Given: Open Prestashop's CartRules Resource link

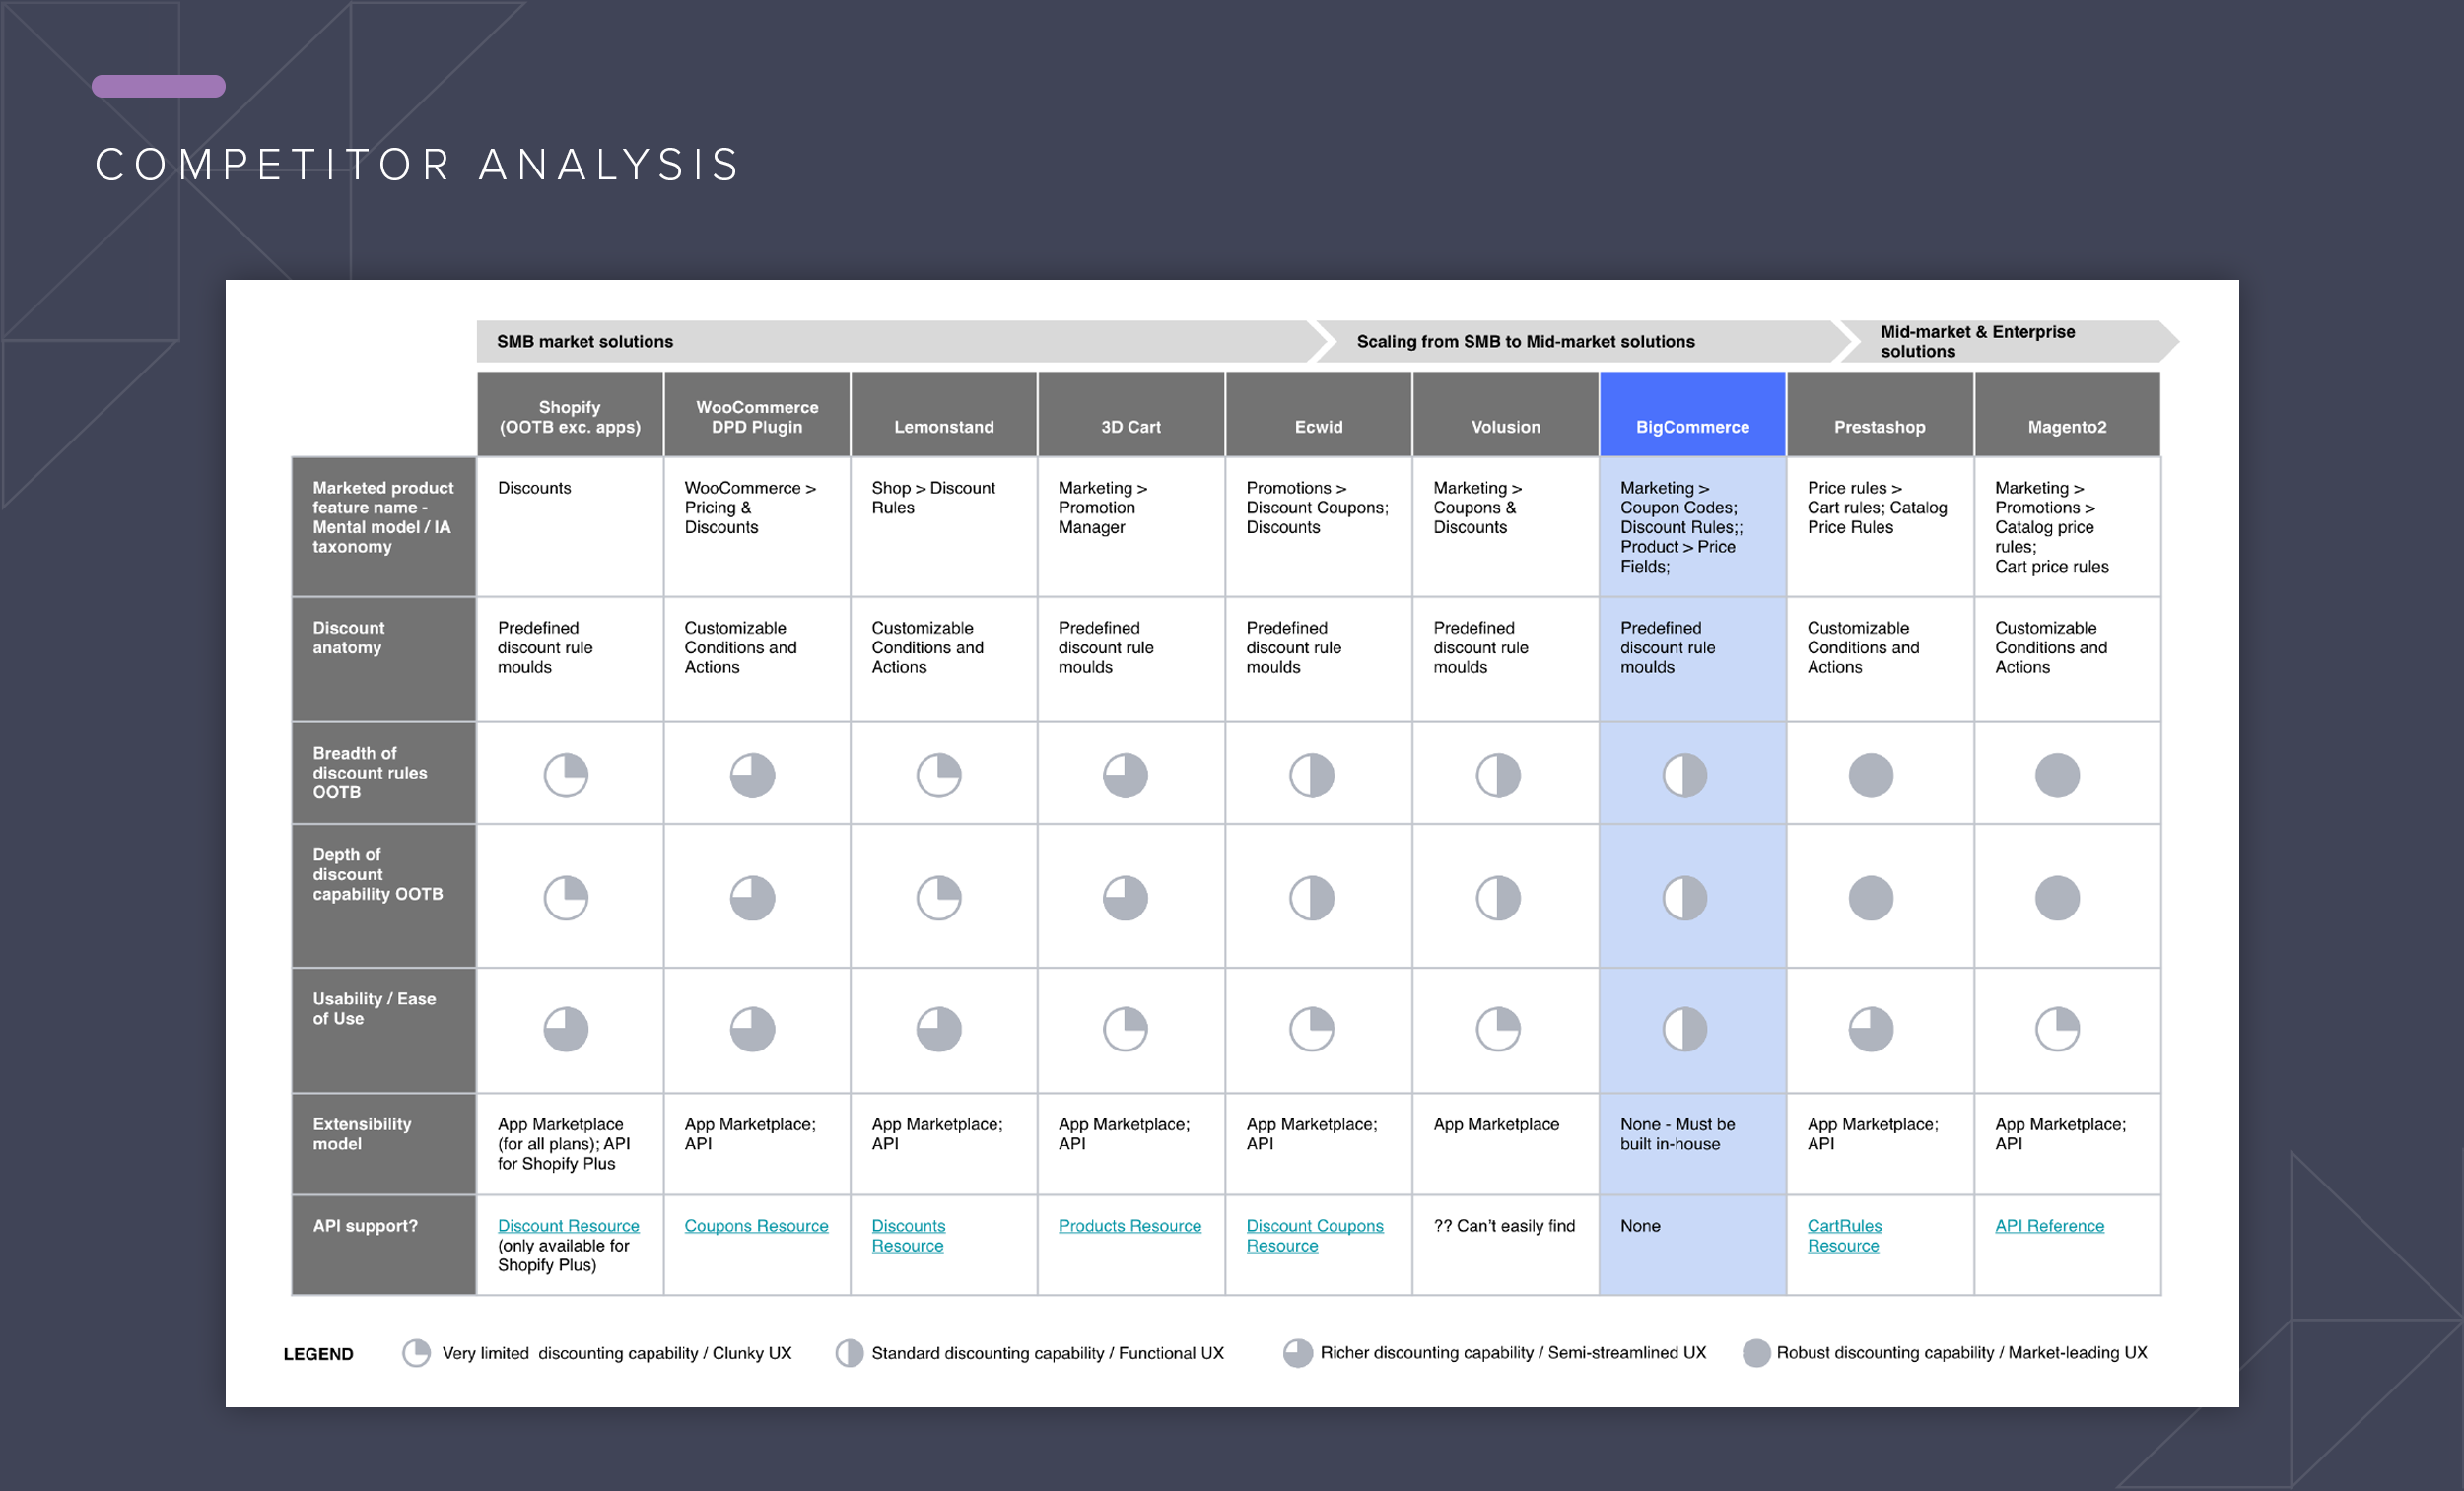Looking at the screenshot, I should [x=1844, y=1235].
